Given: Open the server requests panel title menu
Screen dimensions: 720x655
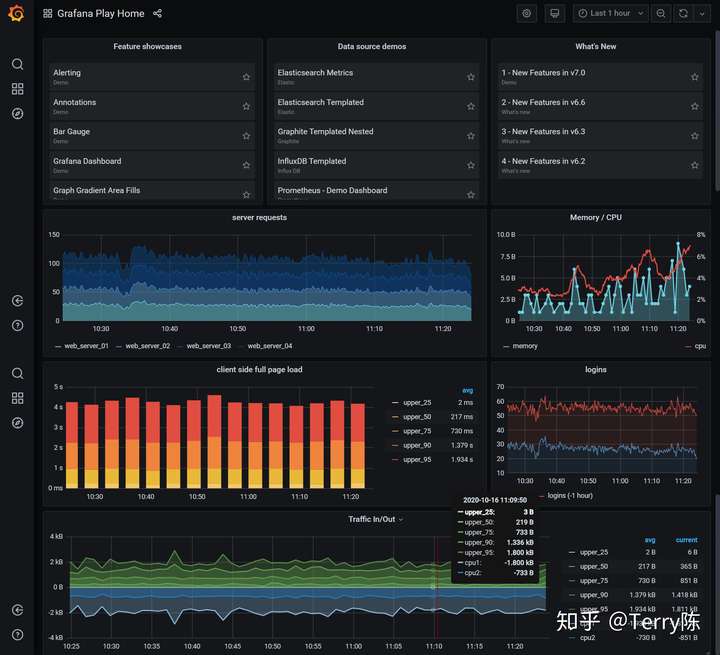Looking at the screenshot, I should click(259, 217).
